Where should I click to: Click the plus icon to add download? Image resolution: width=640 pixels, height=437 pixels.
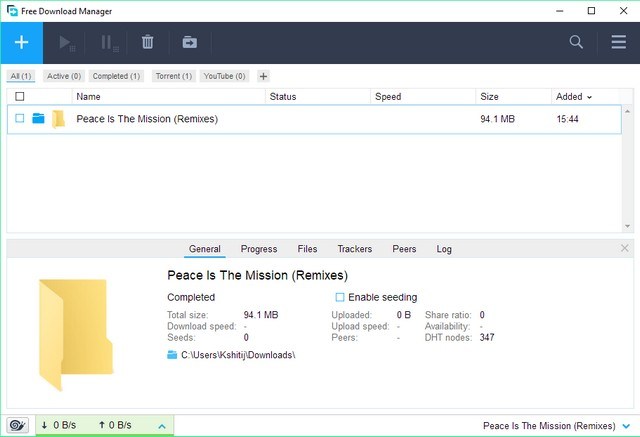[x=22, y=43]
